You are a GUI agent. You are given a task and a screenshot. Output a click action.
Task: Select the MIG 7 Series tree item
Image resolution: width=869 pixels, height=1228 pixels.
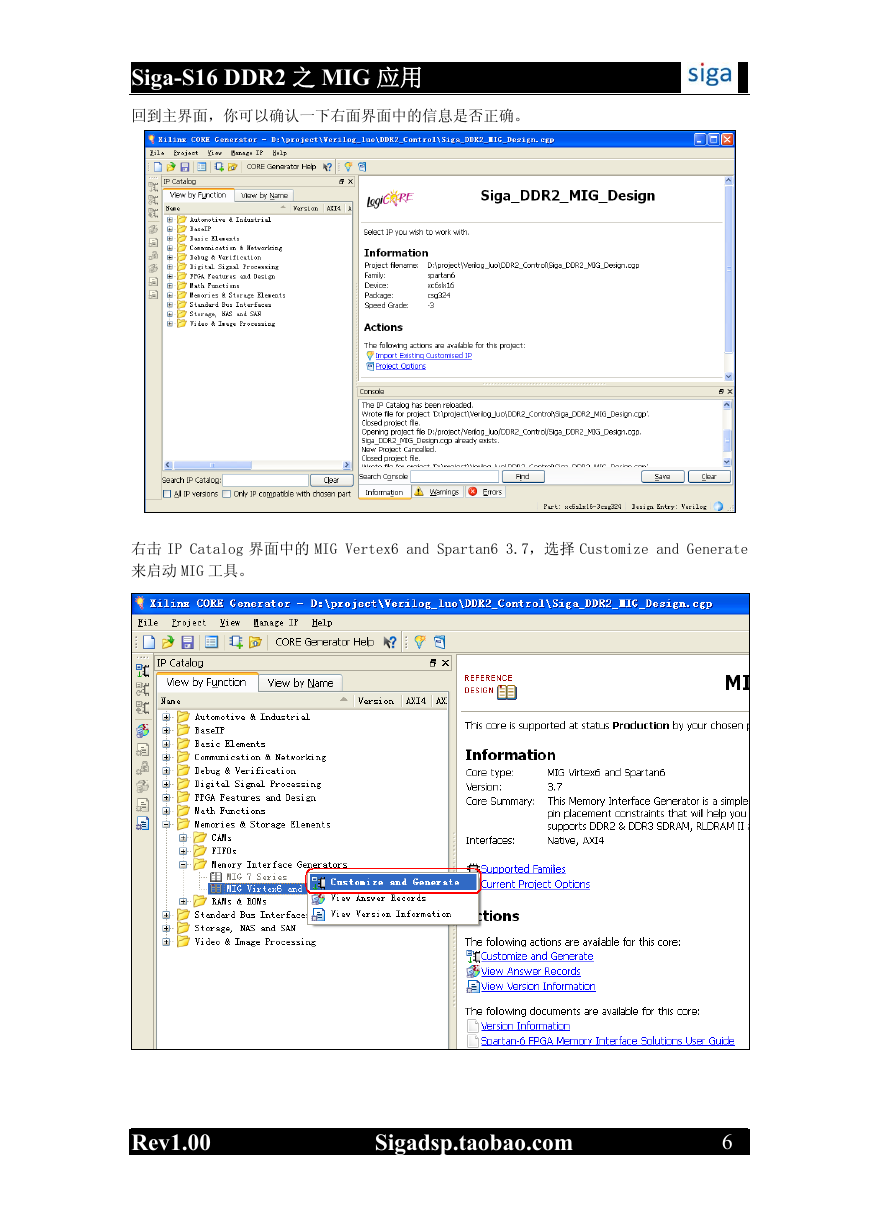tap(256, 877)
